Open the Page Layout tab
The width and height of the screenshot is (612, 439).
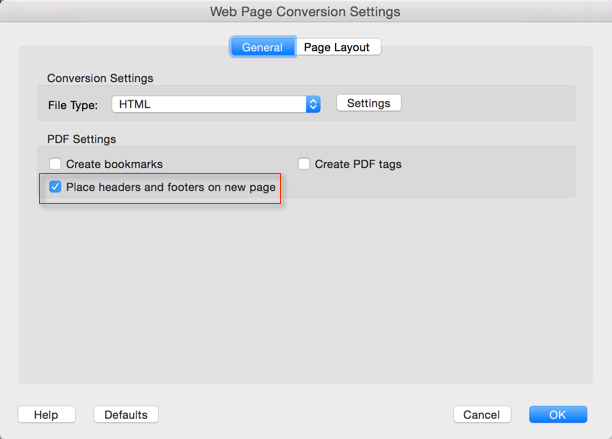coord(337,47)
